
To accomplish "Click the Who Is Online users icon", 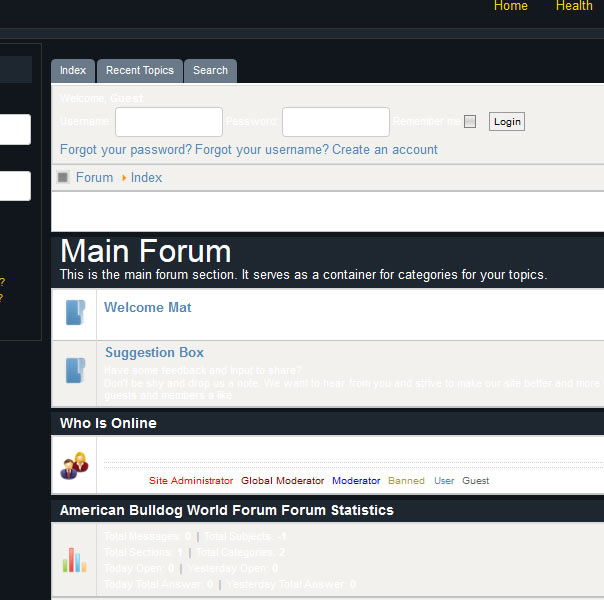I will coord(74,466).
